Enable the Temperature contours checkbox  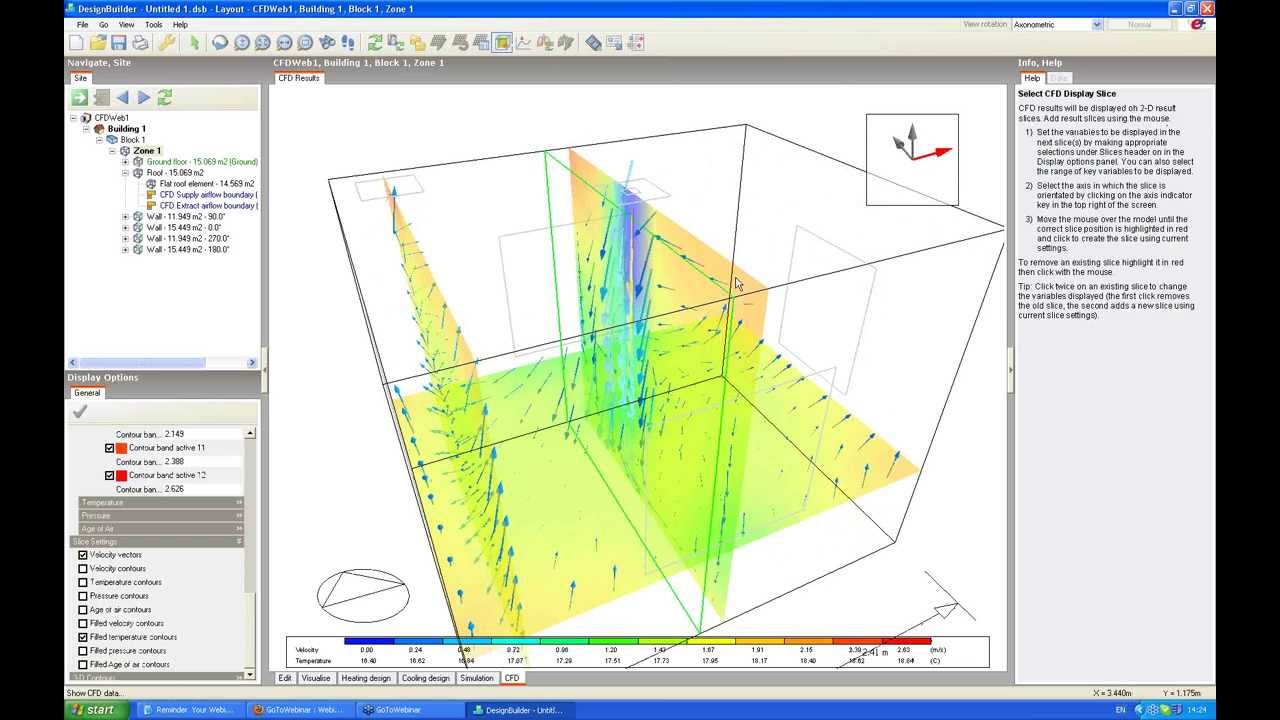[83, 582]
